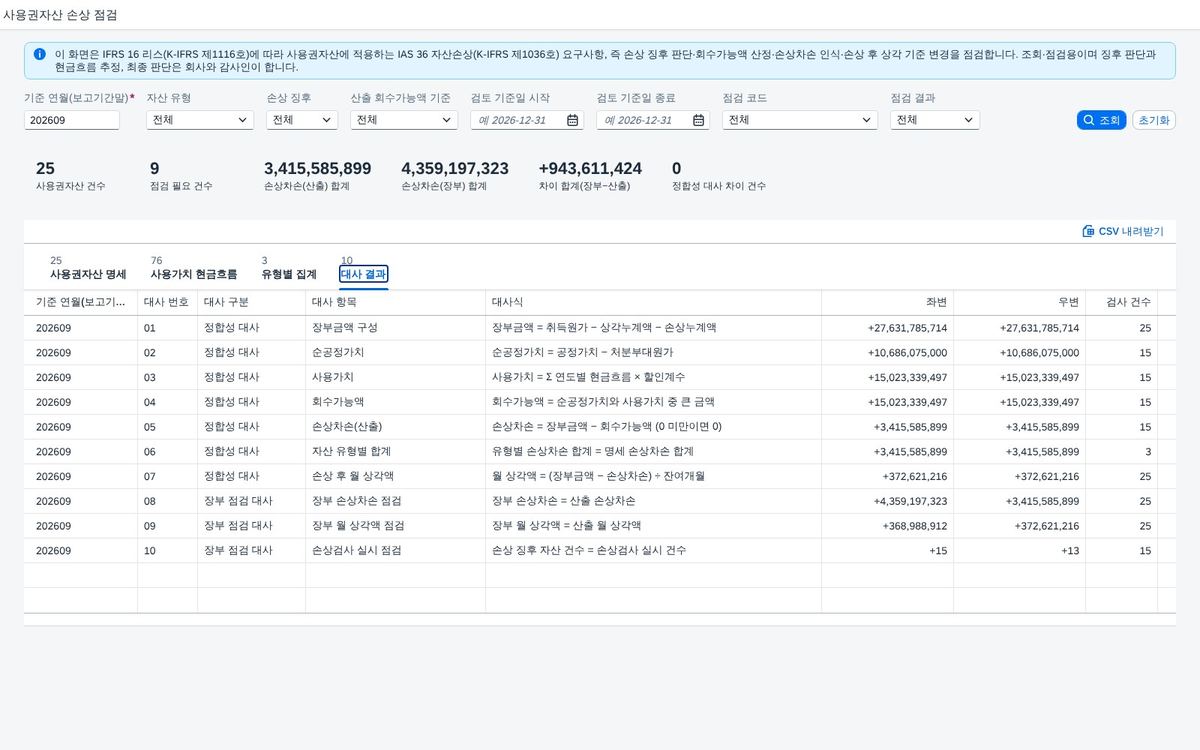Select the 대사 결과 tab

pyautogui.click(x=363, y=274)
